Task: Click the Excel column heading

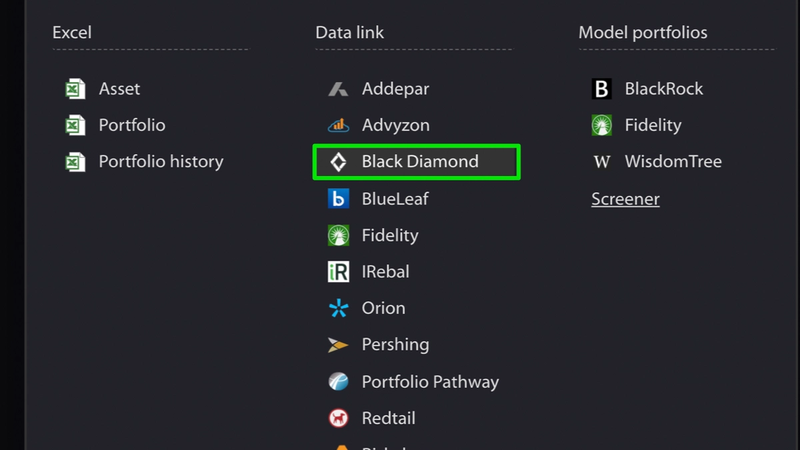Action: tap(72, 33)
